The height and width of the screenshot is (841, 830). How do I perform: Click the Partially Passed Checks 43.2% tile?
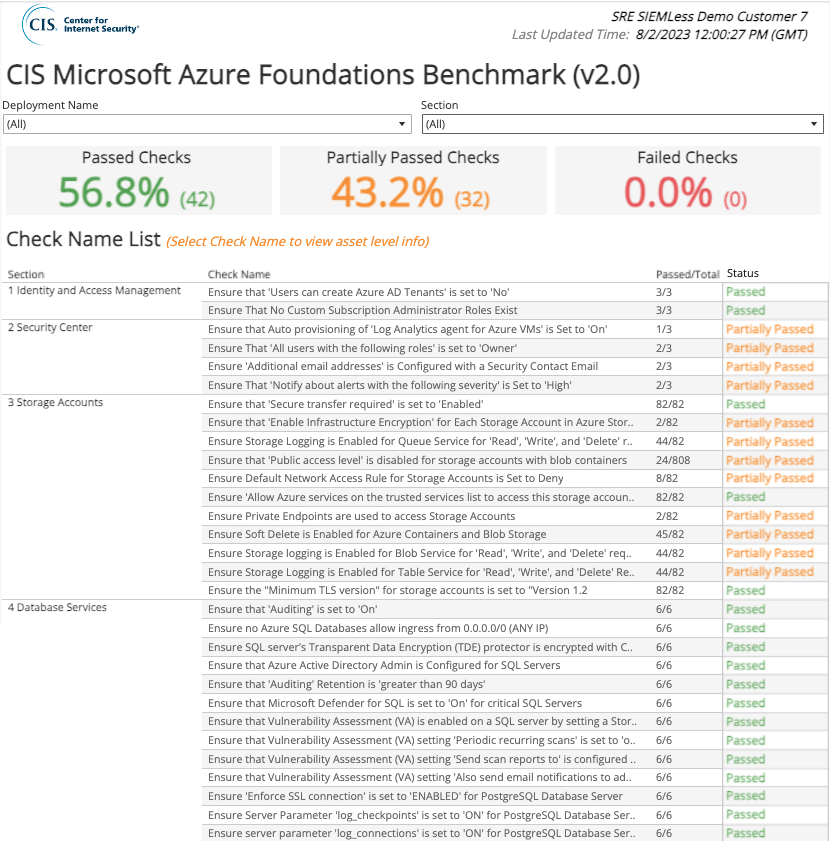coord(413,181)
